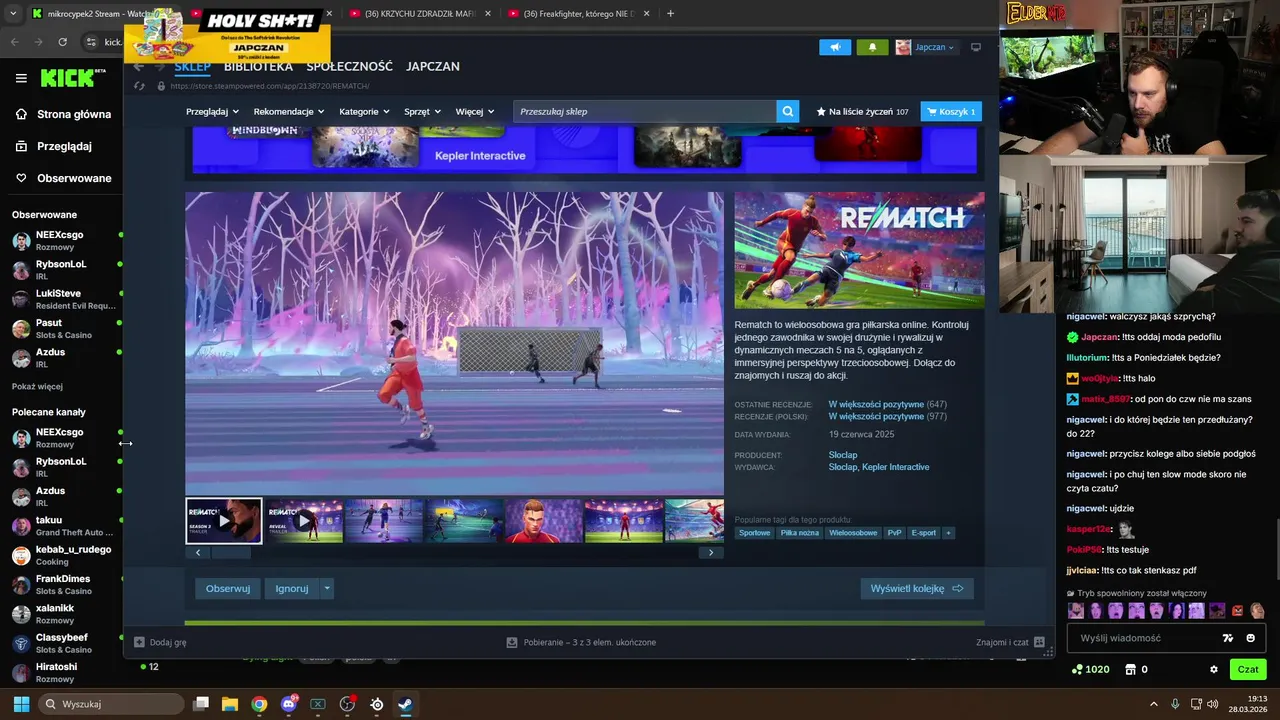Open the Koszyk shopping cart

tap(951, 111)
